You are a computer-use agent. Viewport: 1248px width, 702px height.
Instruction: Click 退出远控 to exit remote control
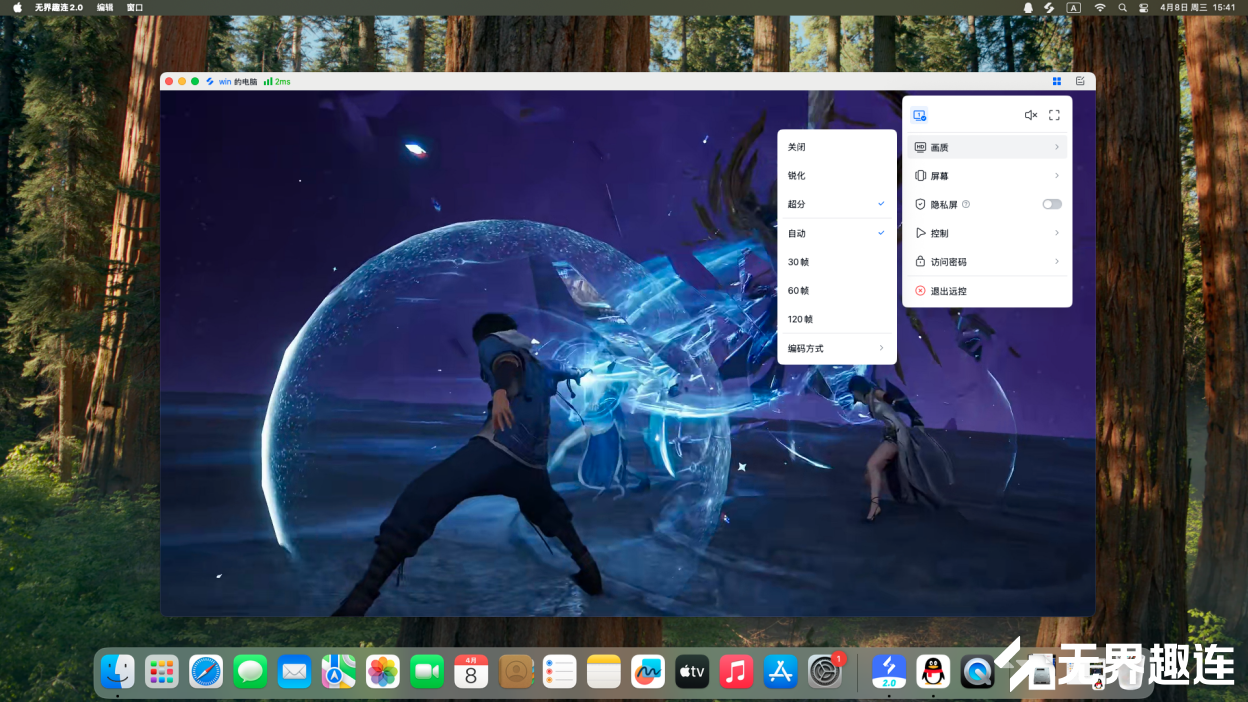(x=948, y=291)
